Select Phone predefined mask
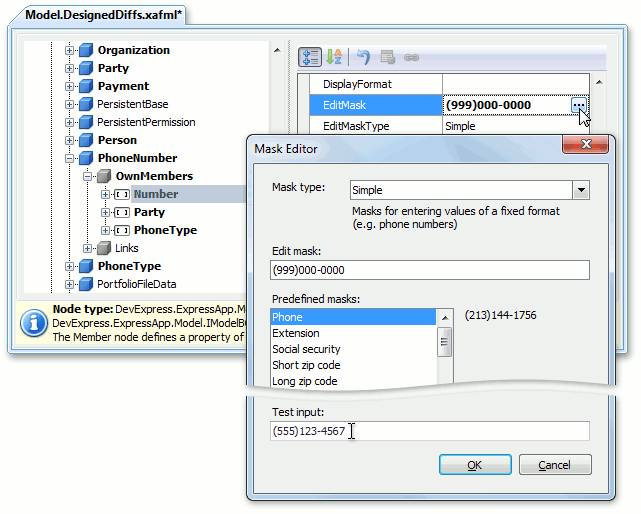 pyautogui.click(x=353, y=317)
